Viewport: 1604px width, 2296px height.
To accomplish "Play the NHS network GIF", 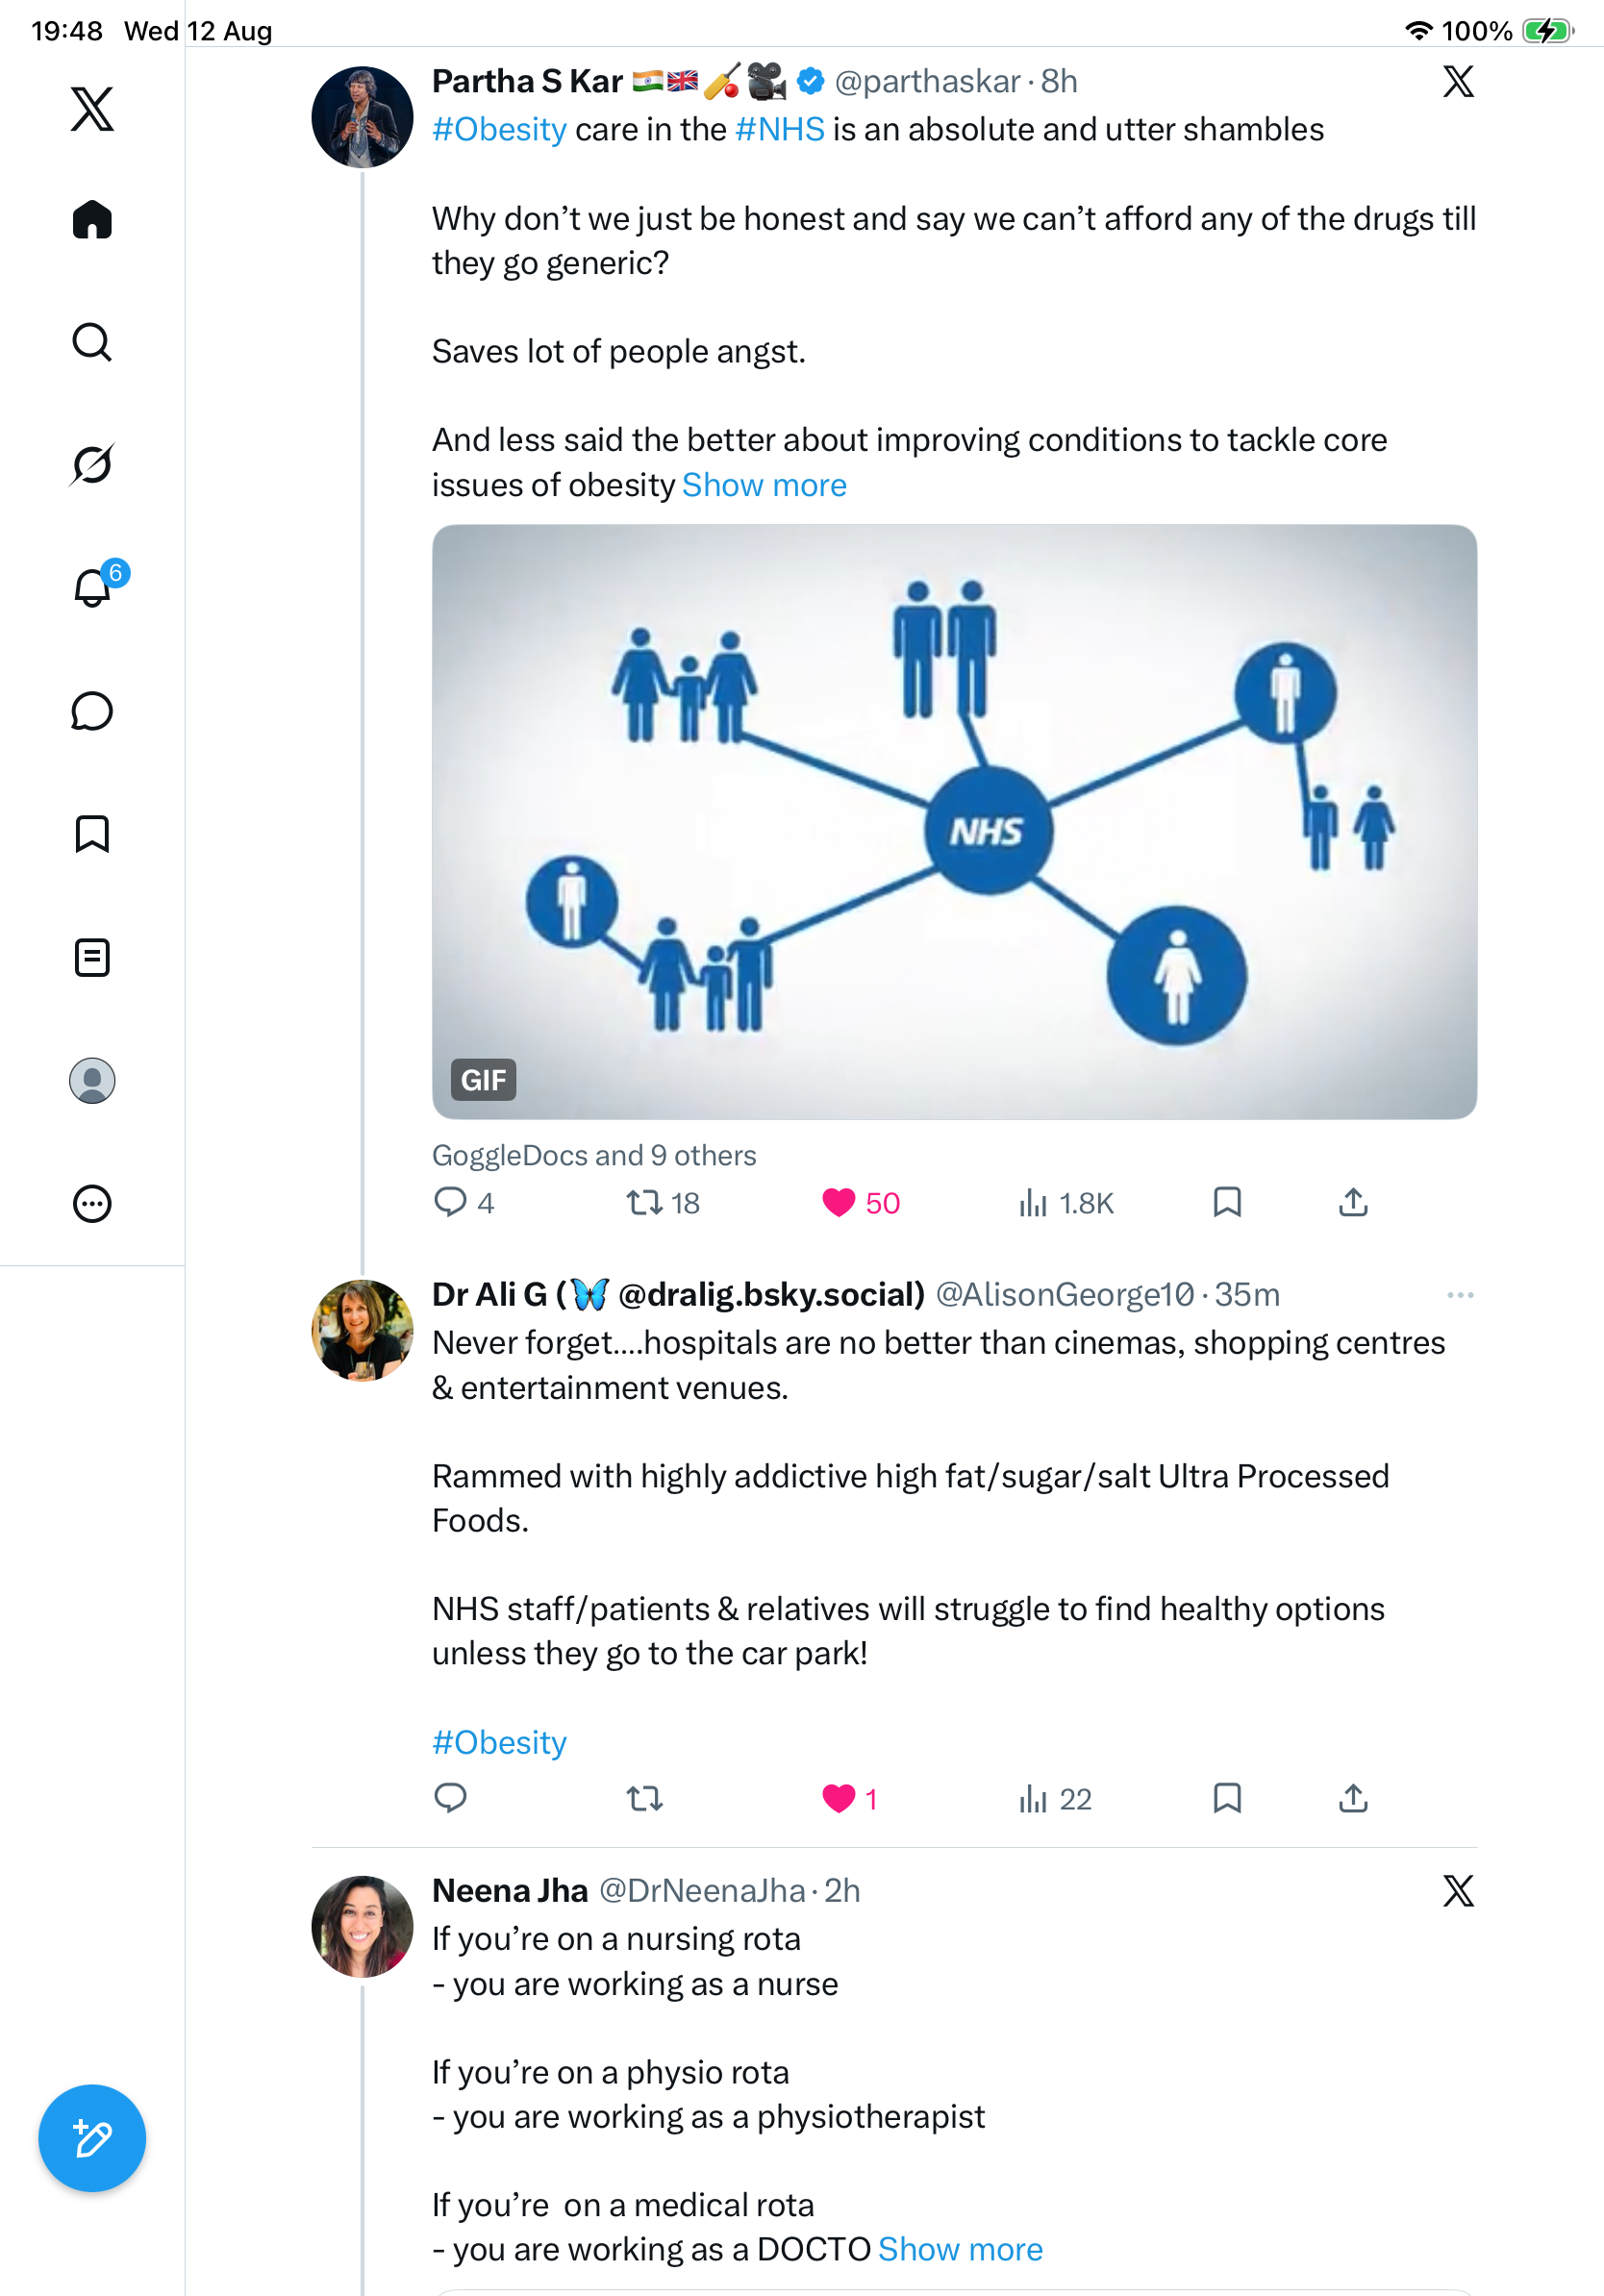I will point(954,822).
